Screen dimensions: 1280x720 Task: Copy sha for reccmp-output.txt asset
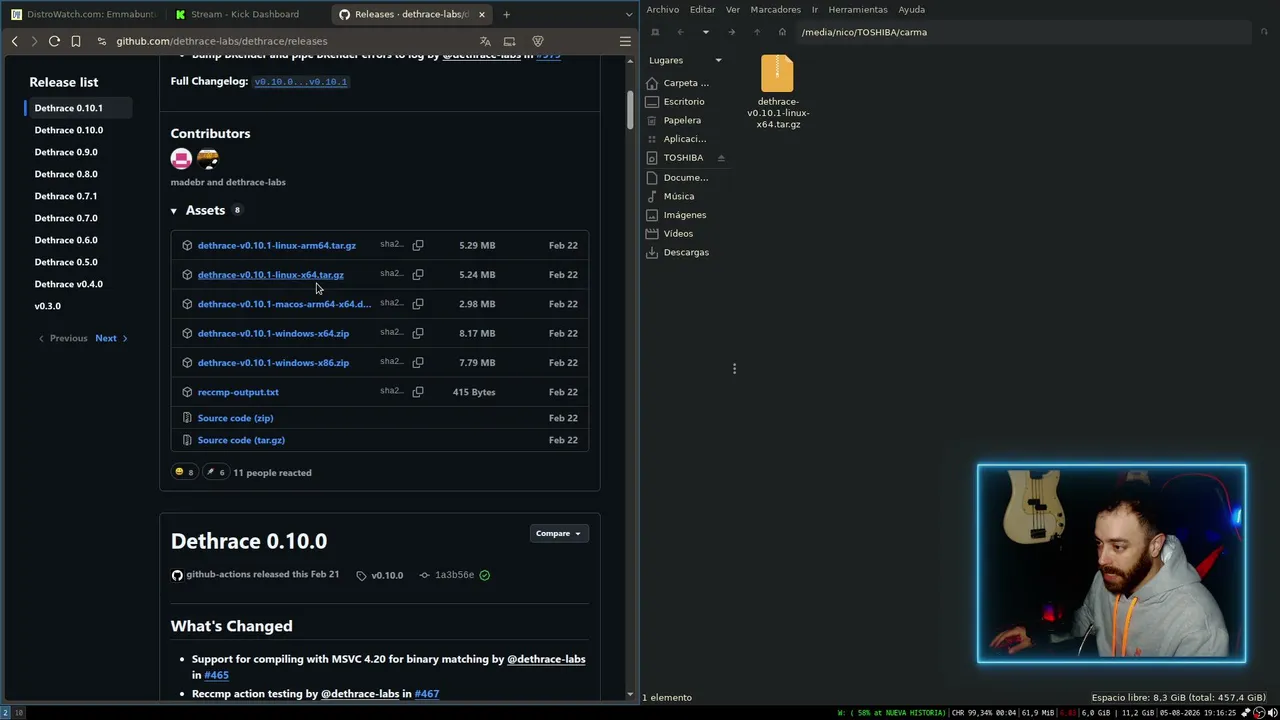click(418, 392)
